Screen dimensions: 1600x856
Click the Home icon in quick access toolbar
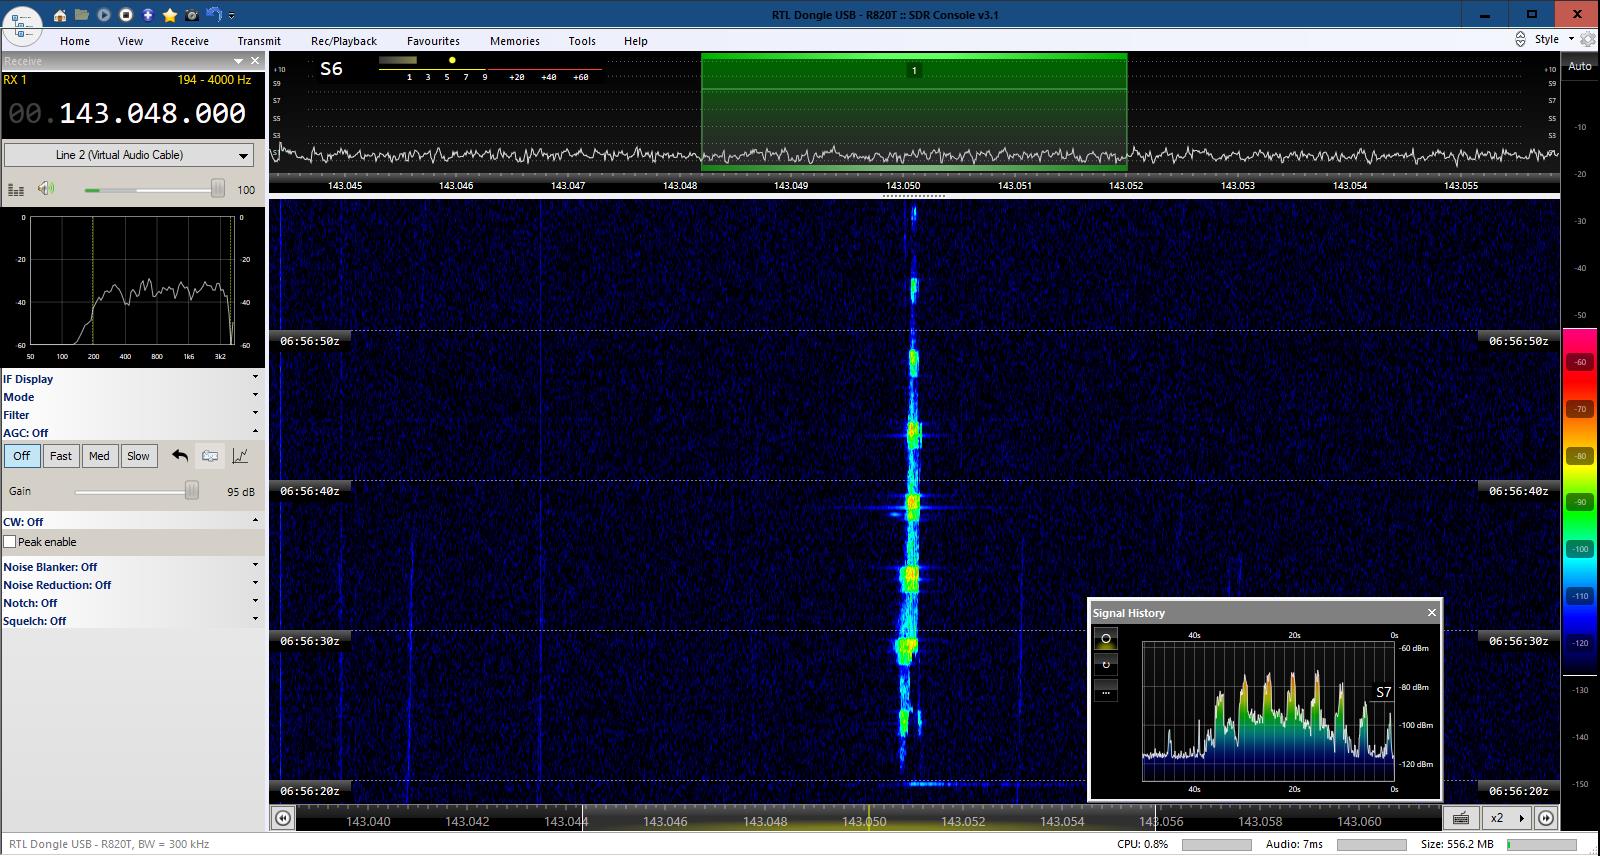[60, 15]
